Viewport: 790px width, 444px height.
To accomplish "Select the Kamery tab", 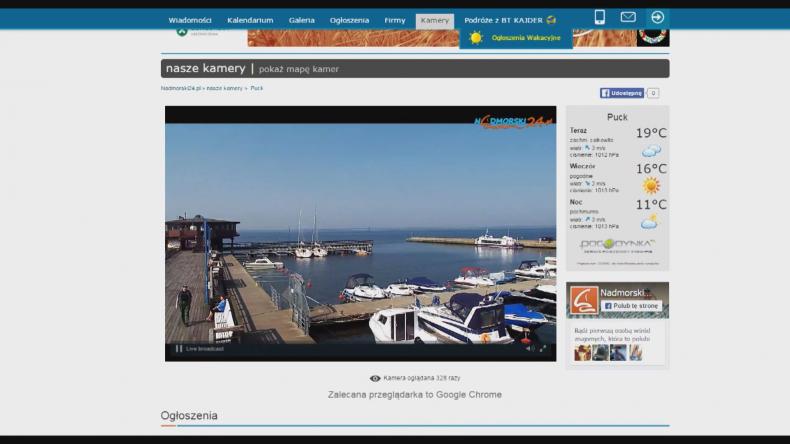I will tap(435, 20).
